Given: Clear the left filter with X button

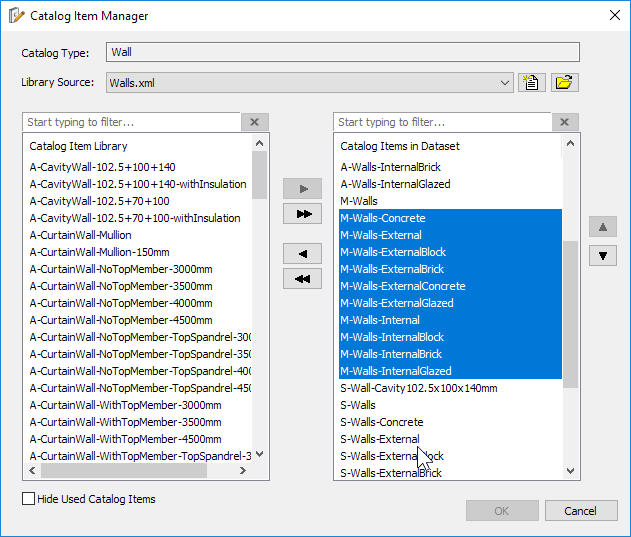Looking at the screenshot, I should click(254, 122).
